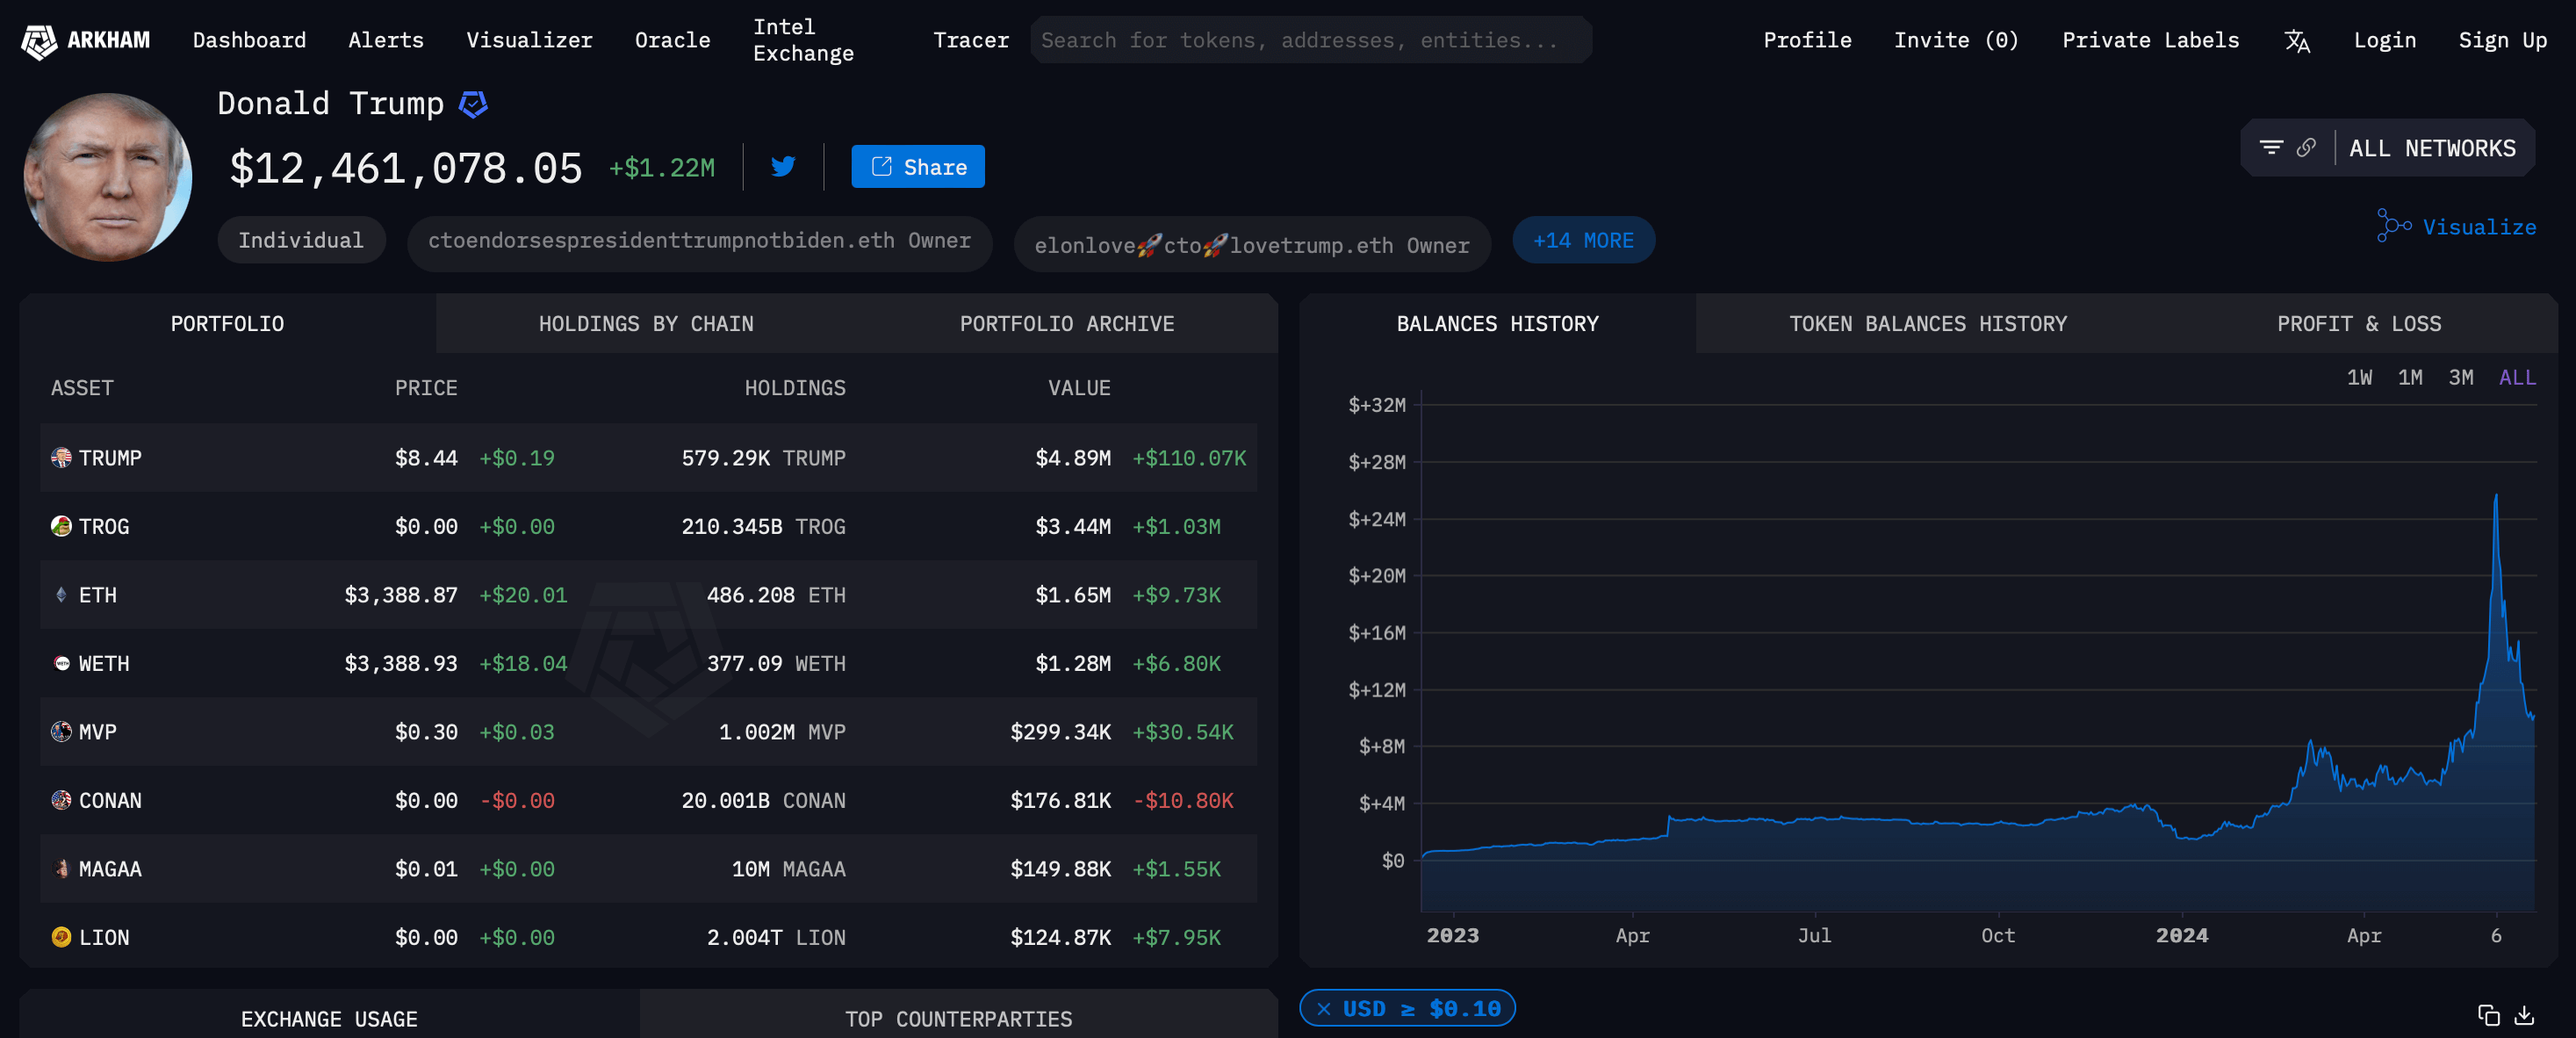The height and width of the screenshot is (1038, 2576).
Task: Click the CONAN token icon
Action: tap(61, 800)
